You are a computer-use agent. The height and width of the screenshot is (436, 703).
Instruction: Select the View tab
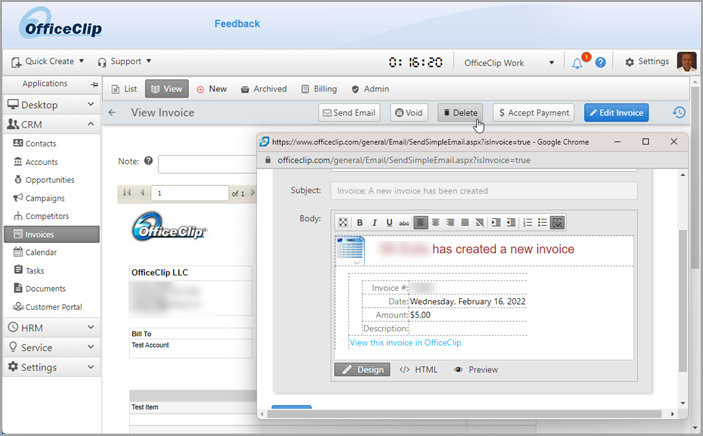167,89
